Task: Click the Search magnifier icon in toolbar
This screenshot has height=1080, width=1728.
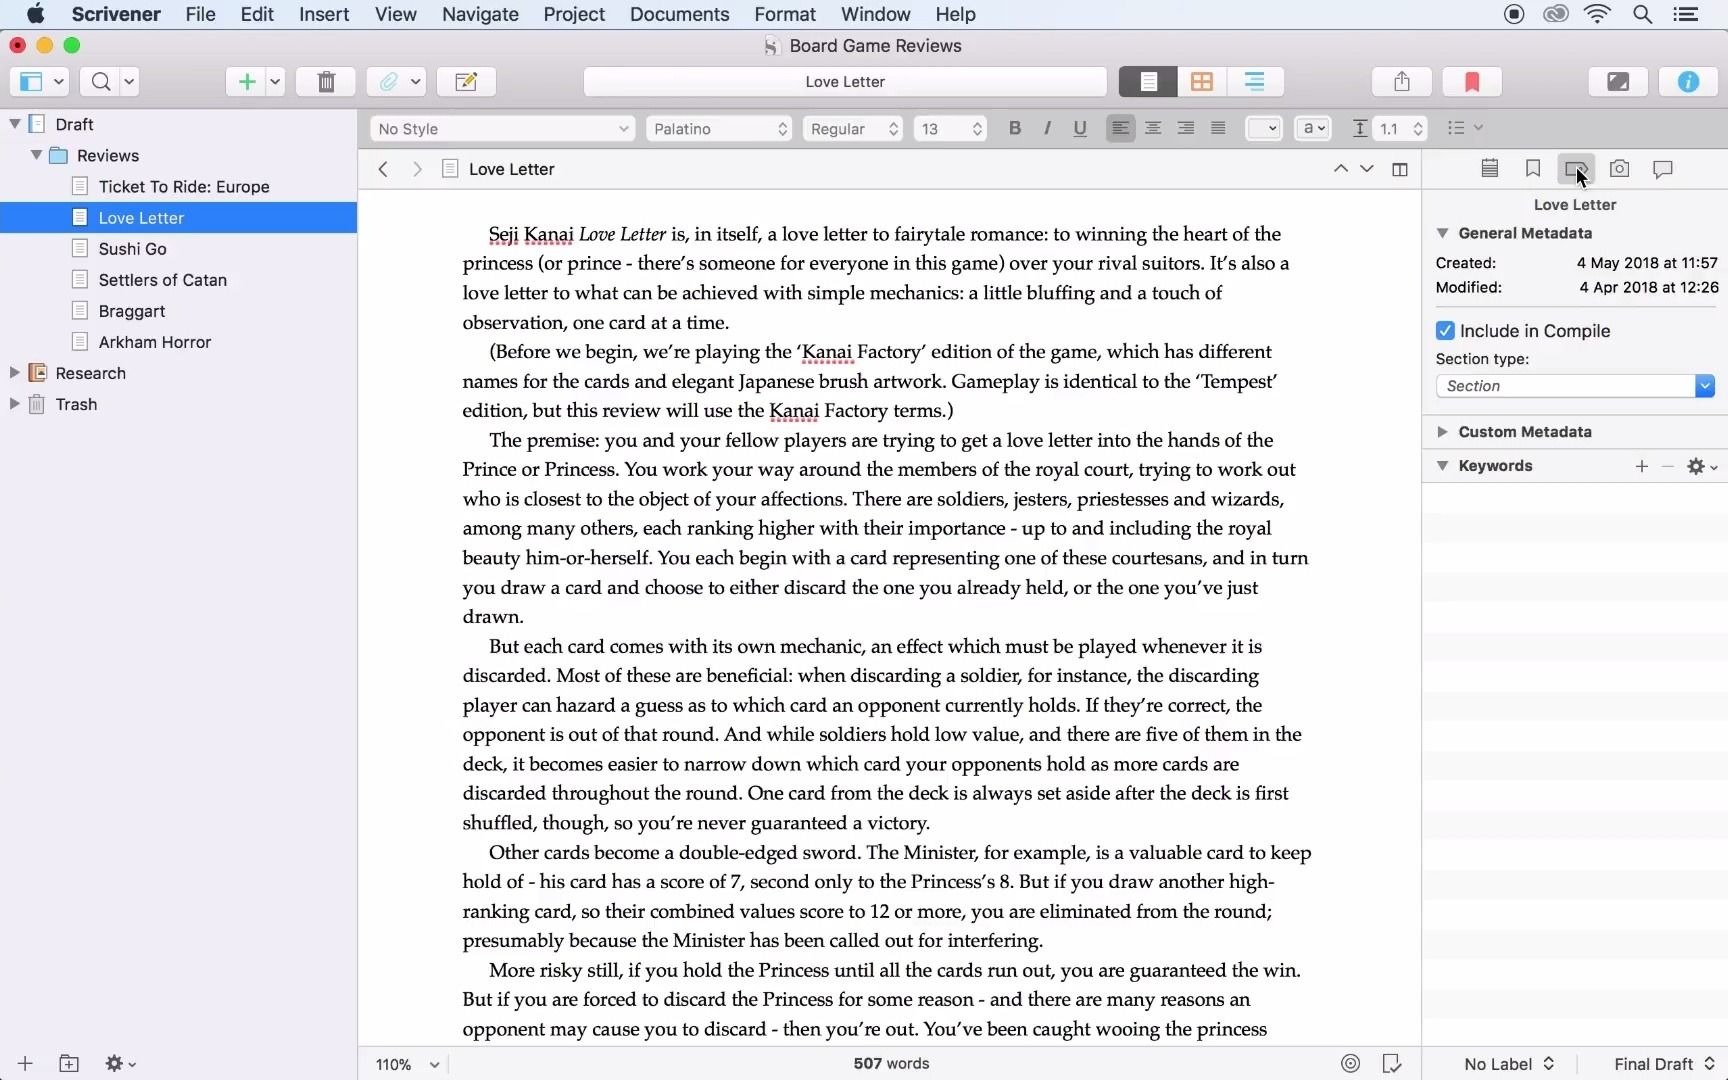Action: pos(101,82)
